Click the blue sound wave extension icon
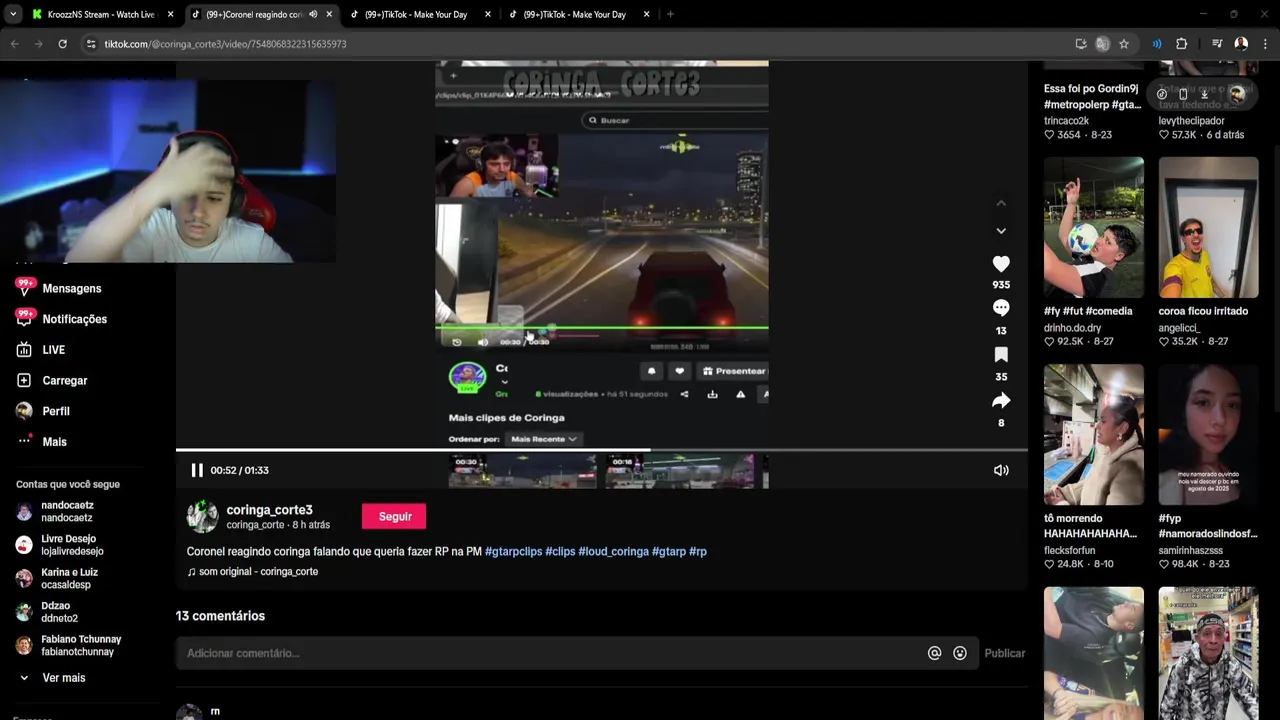The height and width of the screenshot is (720, 1280). tap(1157, 44)
